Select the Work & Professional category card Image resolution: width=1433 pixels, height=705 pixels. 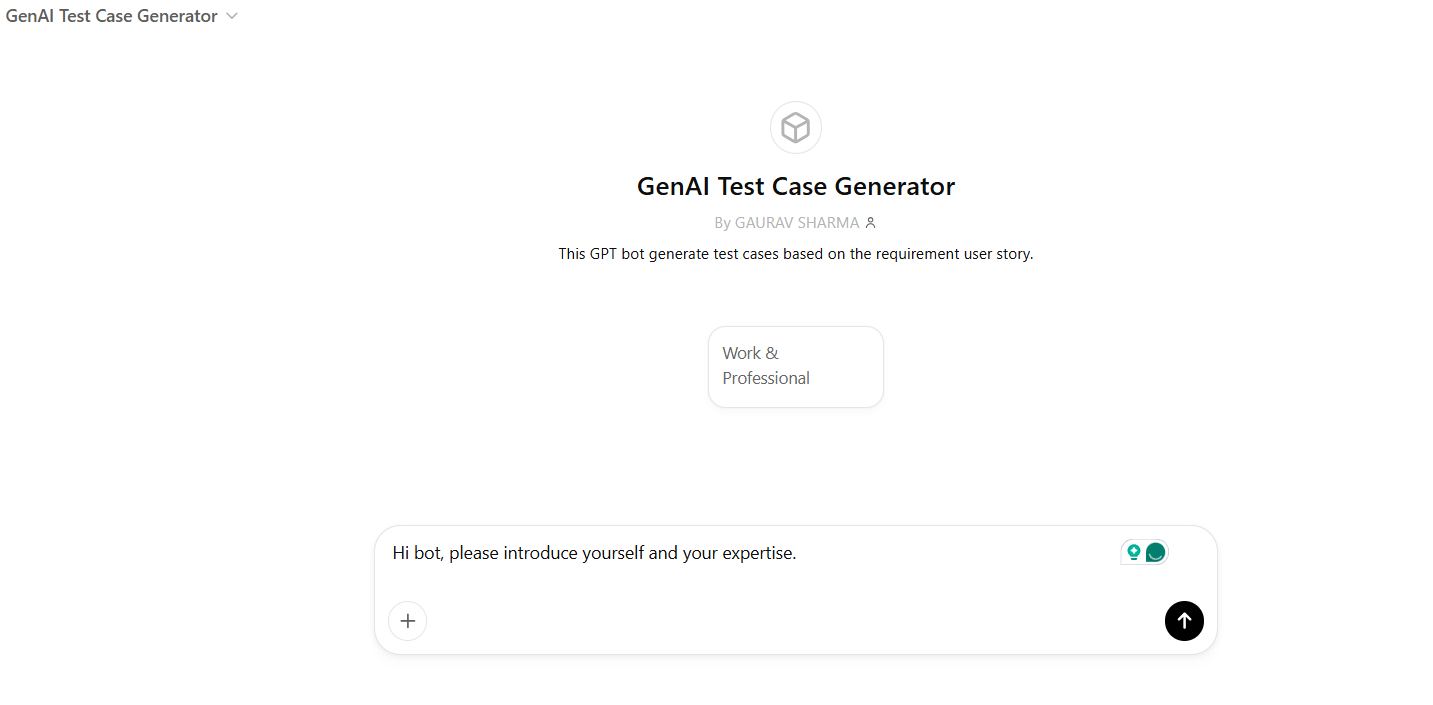click(x=795, y=366)
